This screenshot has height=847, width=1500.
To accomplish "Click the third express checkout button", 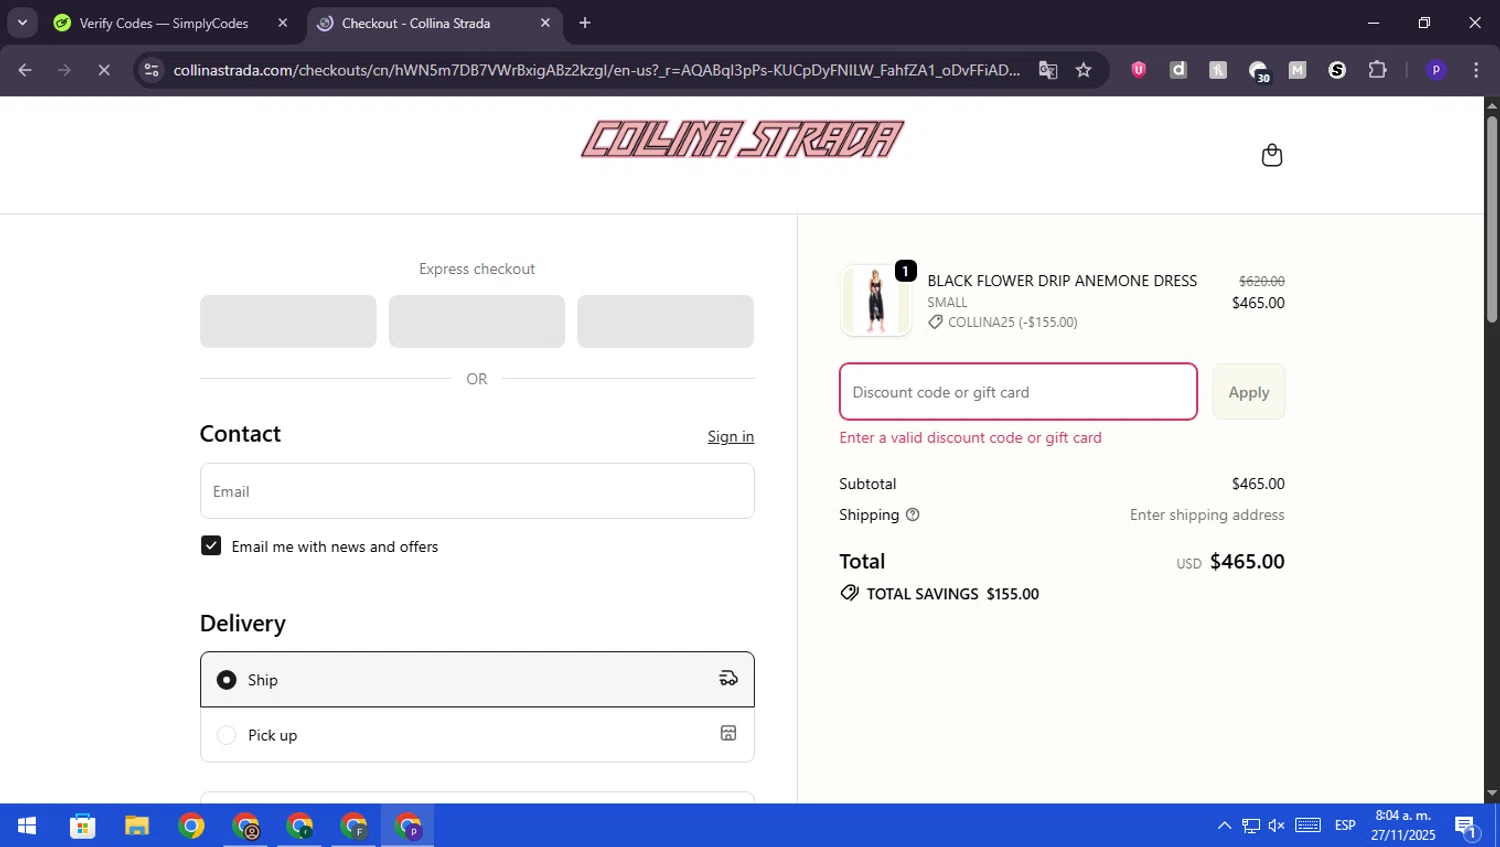I will point(665,321).
